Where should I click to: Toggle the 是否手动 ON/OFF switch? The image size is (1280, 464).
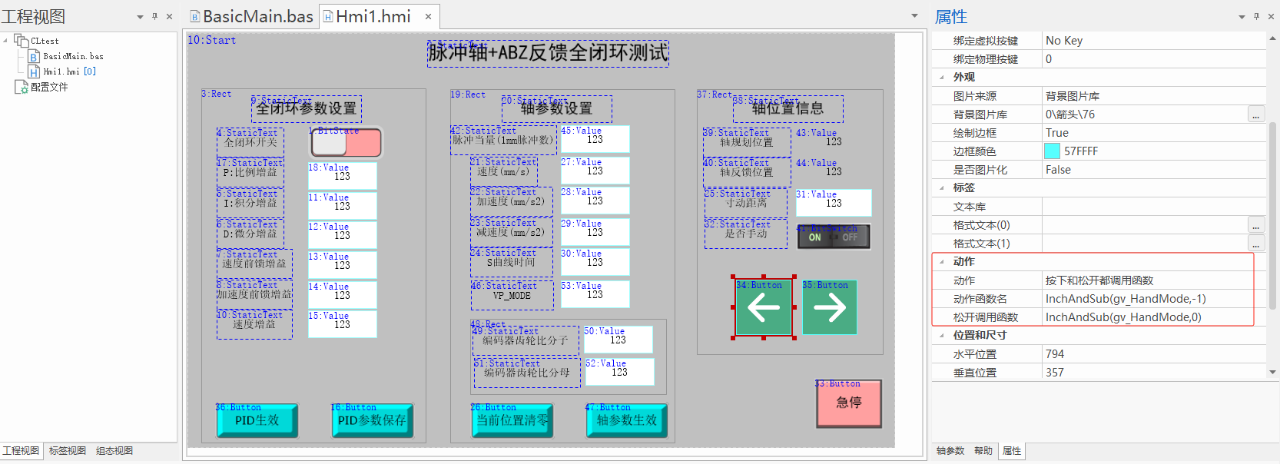point(834,237)
